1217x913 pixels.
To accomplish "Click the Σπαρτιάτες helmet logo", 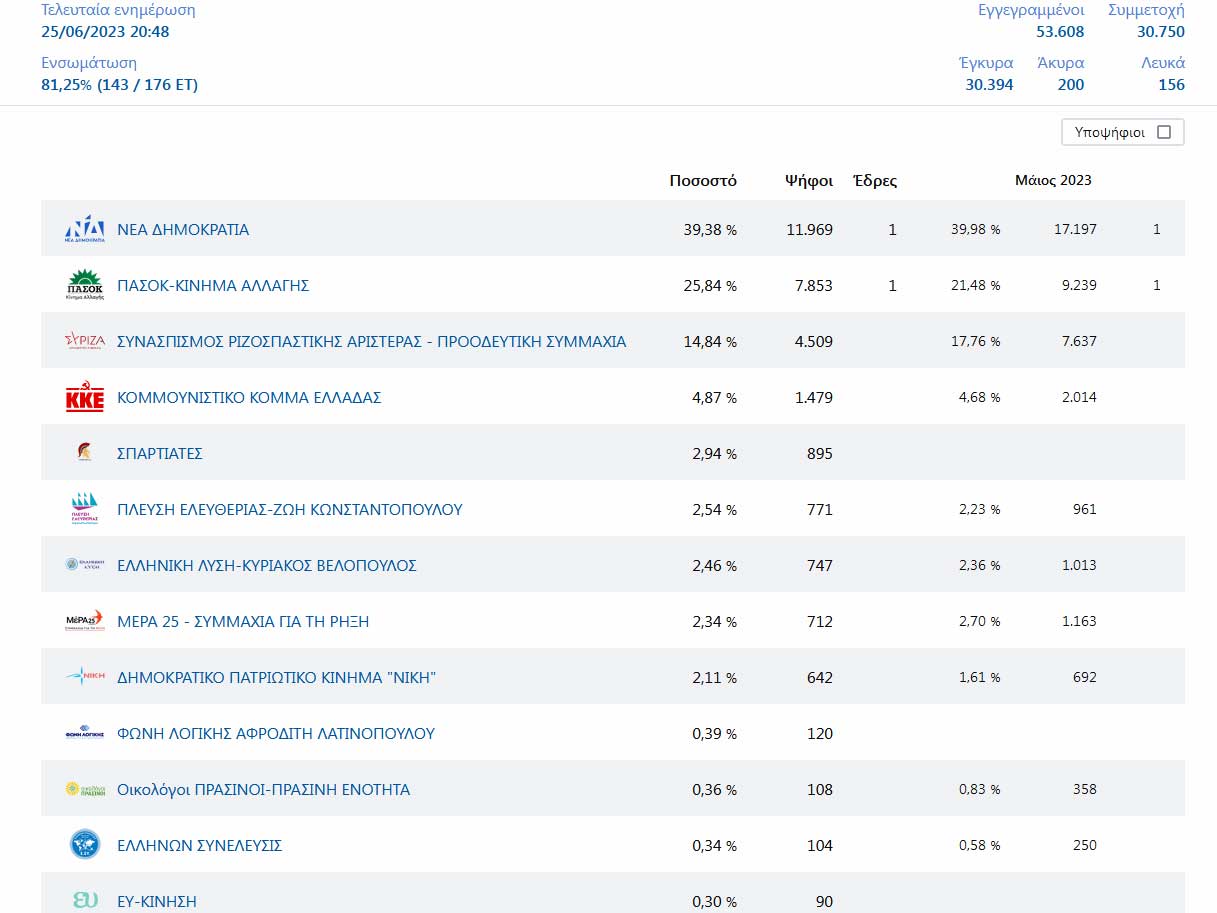I will click(x=85, y=453).
